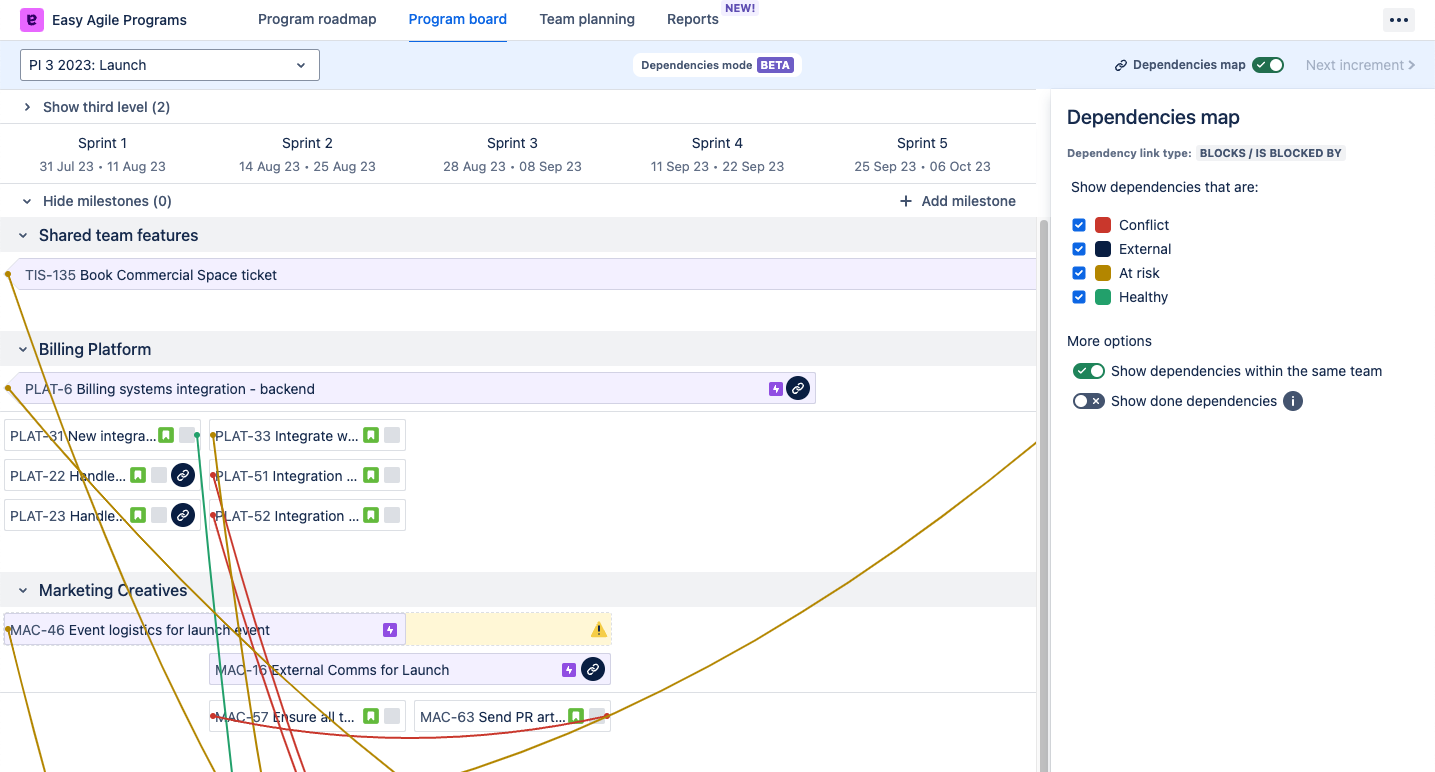Click info icon beside Show done dependencies
1435x772 pixels.
click(1293, 401)
